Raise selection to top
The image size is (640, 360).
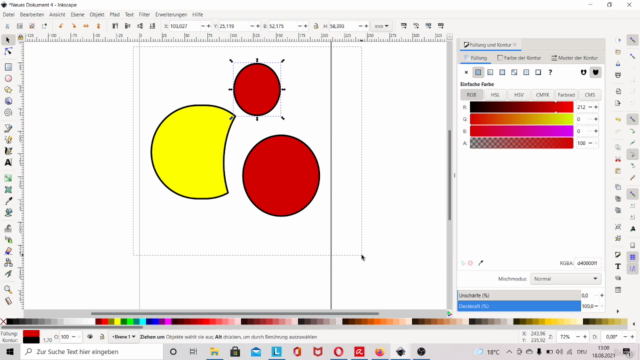[115, 26]
